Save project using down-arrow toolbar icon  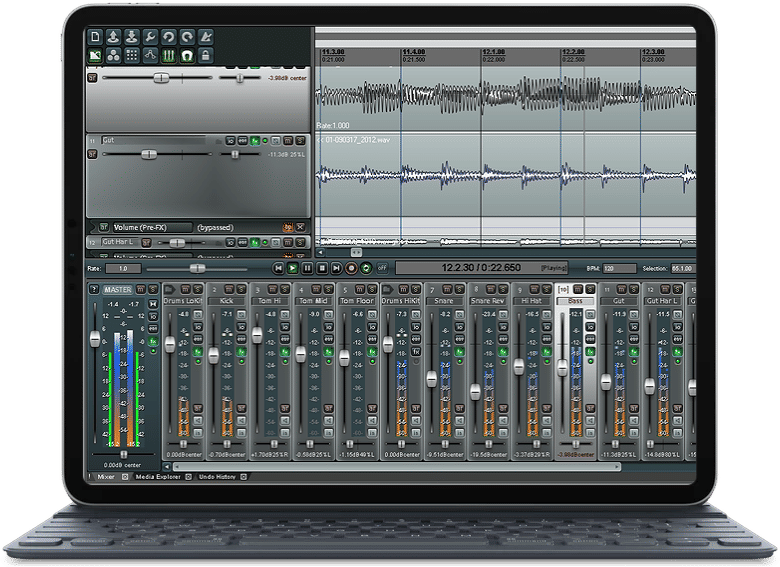pyautogui.click(x=131, y=37)
